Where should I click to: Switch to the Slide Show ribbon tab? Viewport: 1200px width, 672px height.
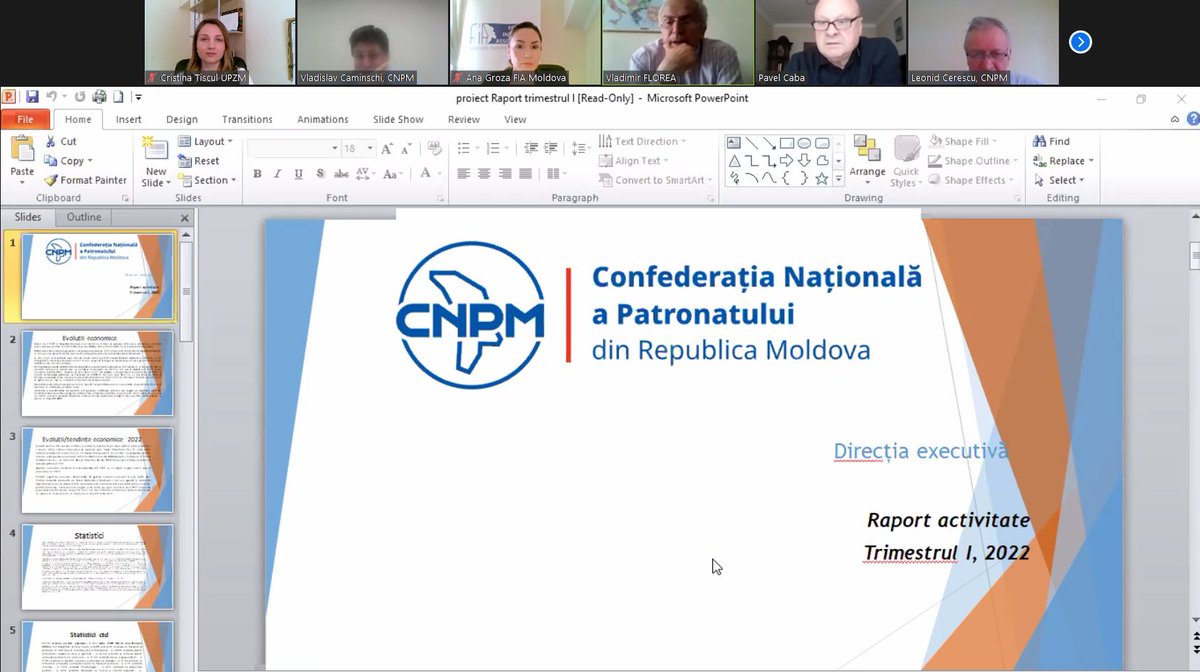tap(398, 119)
